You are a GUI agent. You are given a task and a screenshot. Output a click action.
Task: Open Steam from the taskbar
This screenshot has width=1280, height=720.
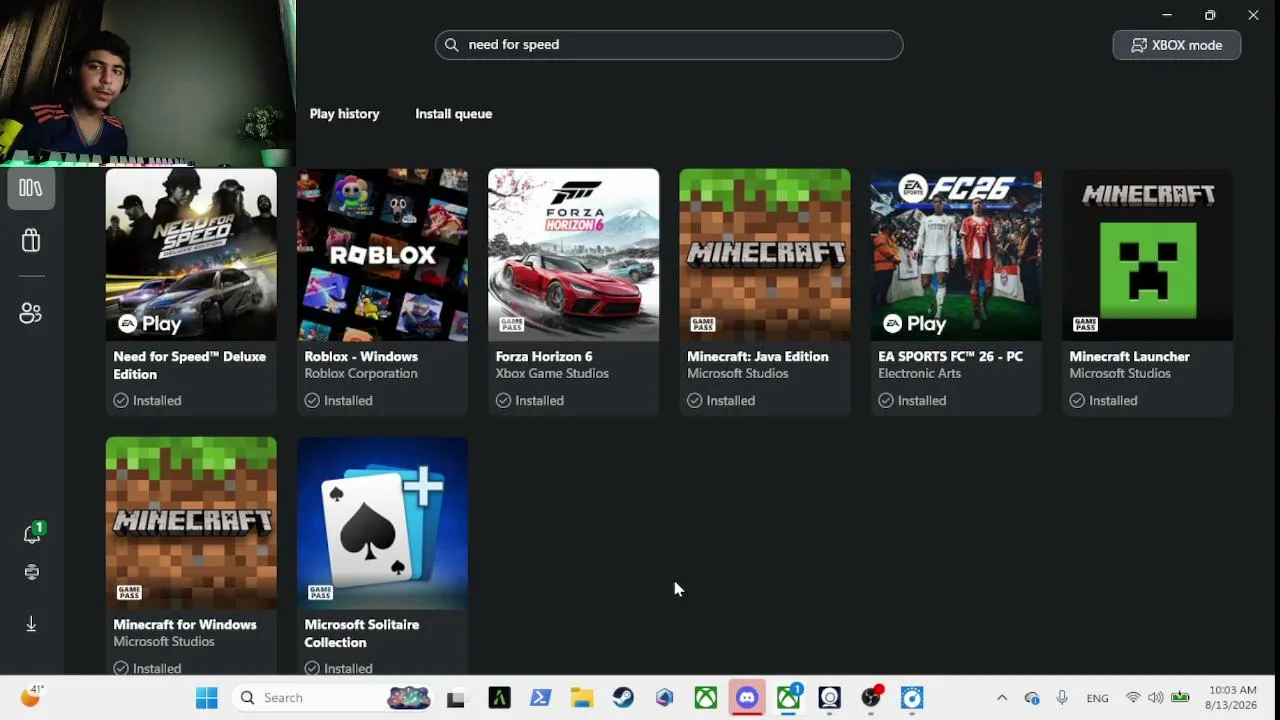click(623, 698)
